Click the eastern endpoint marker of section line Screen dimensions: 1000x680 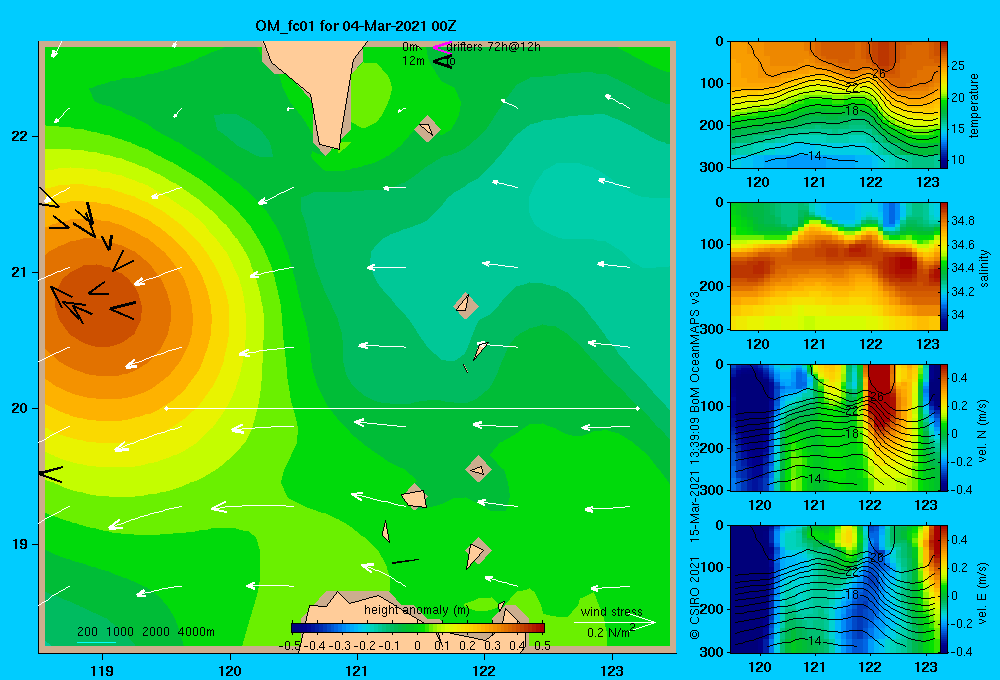point(638,408)
